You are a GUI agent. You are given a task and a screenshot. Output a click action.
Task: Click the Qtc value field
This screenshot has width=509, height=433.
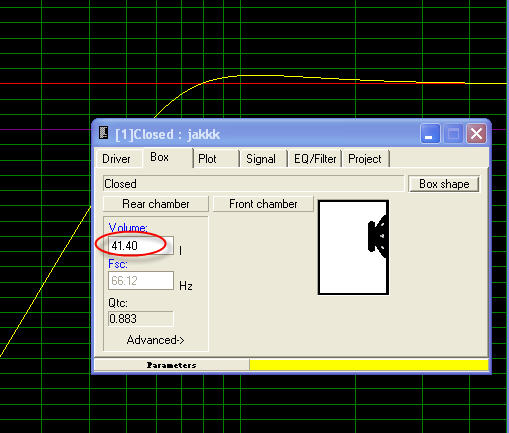pos(140,319)
